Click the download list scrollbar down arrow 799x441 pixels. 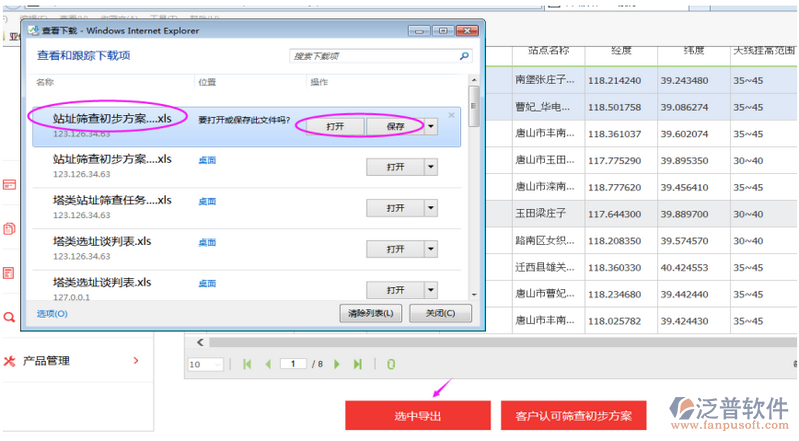[x=474, y=295]
